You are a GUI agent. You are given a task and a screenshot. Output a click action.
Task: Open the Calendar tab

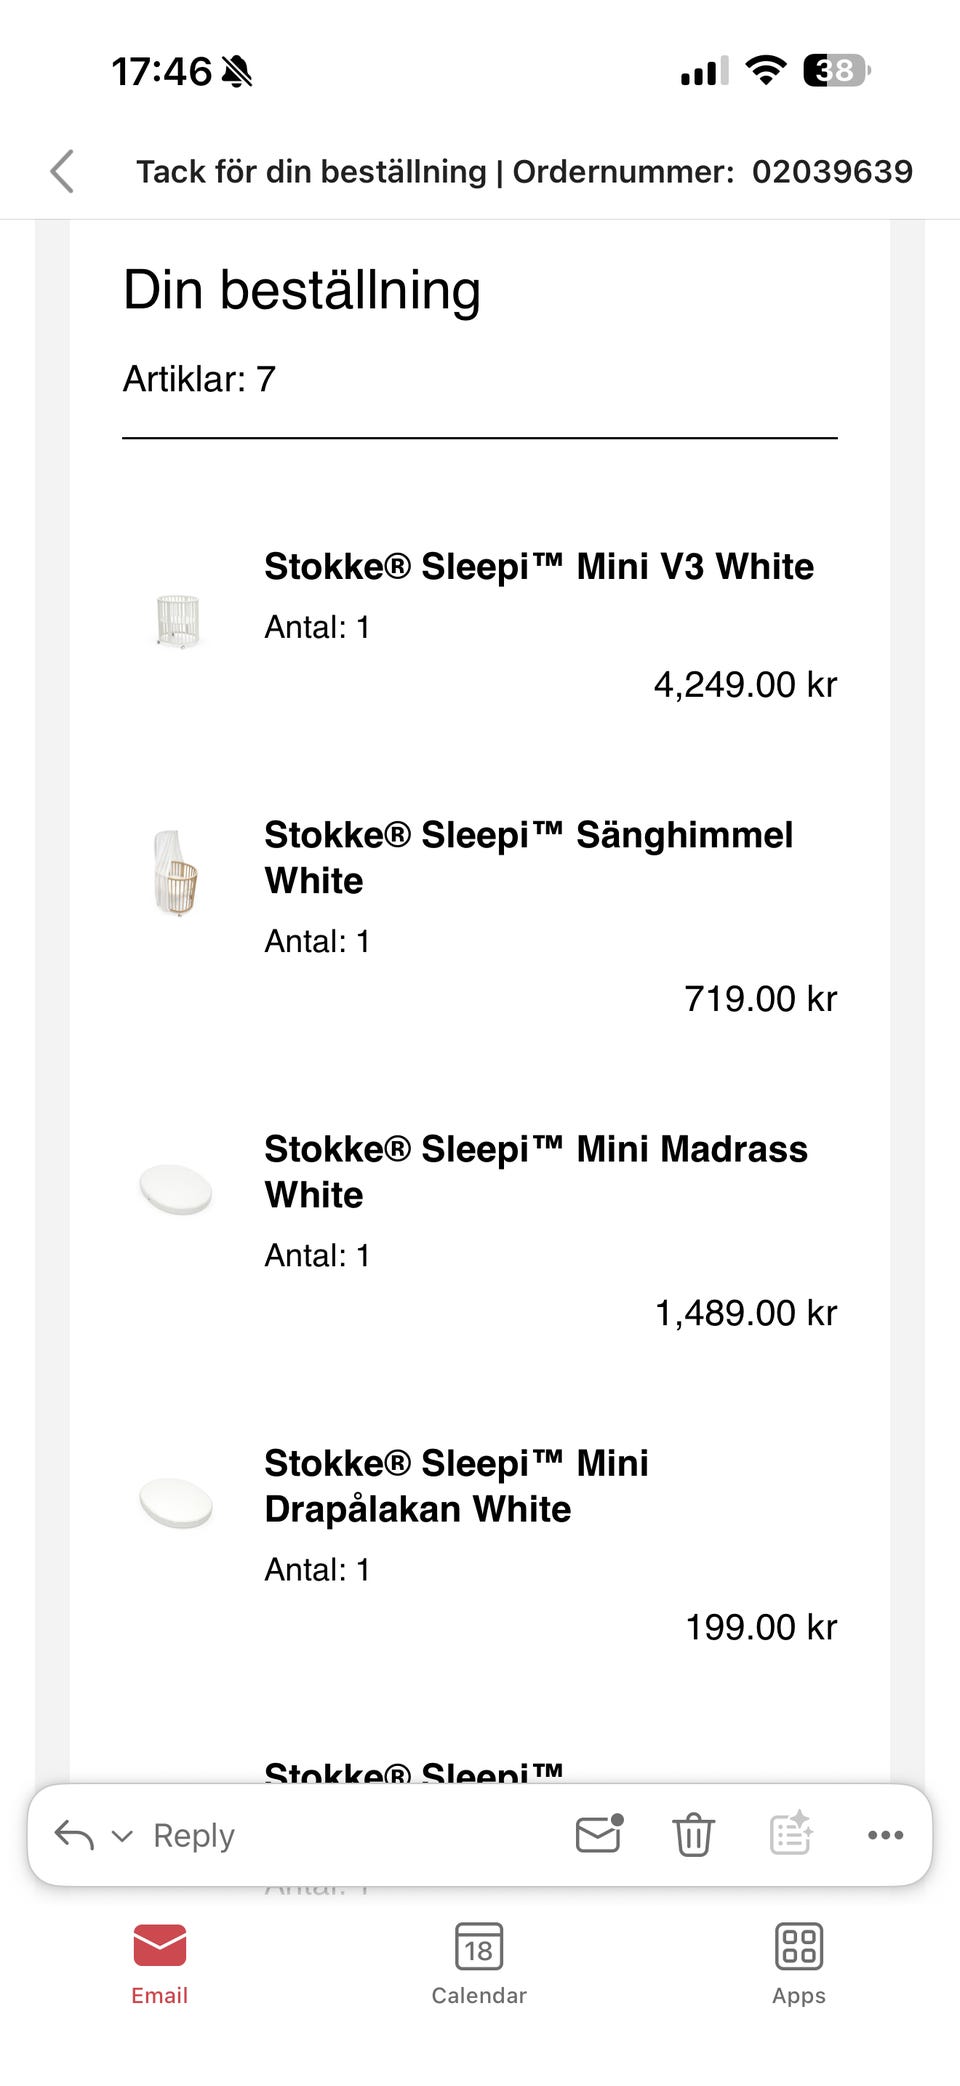[479, 1964]
